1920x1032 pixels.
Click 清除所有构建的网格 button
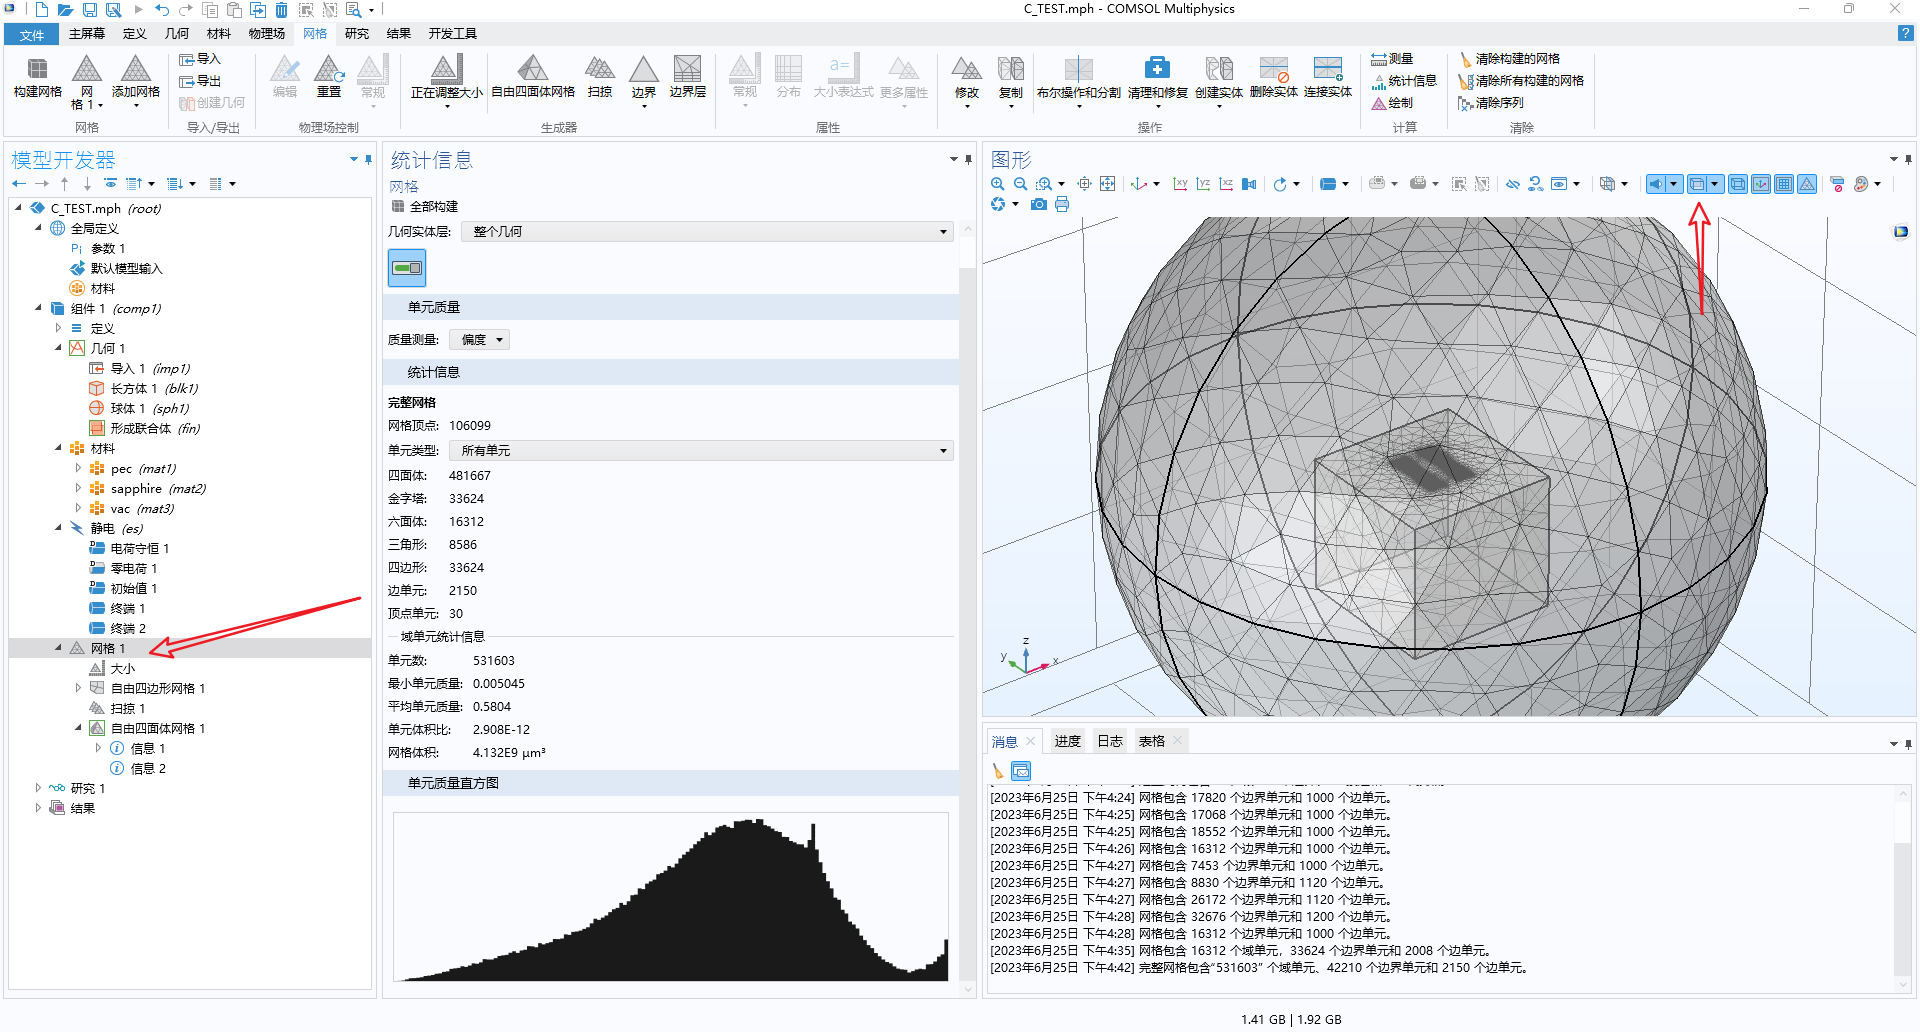tap(1522, 81)
